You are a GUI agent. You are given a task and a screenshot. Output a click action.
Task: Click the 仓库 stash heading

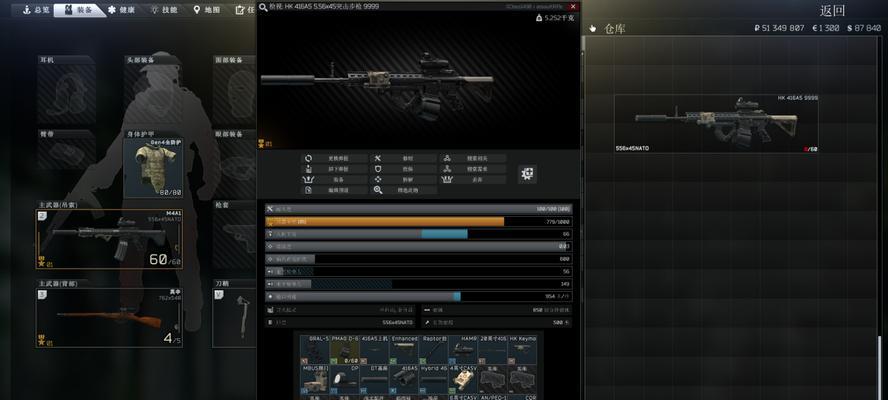(x=614, y=29)
